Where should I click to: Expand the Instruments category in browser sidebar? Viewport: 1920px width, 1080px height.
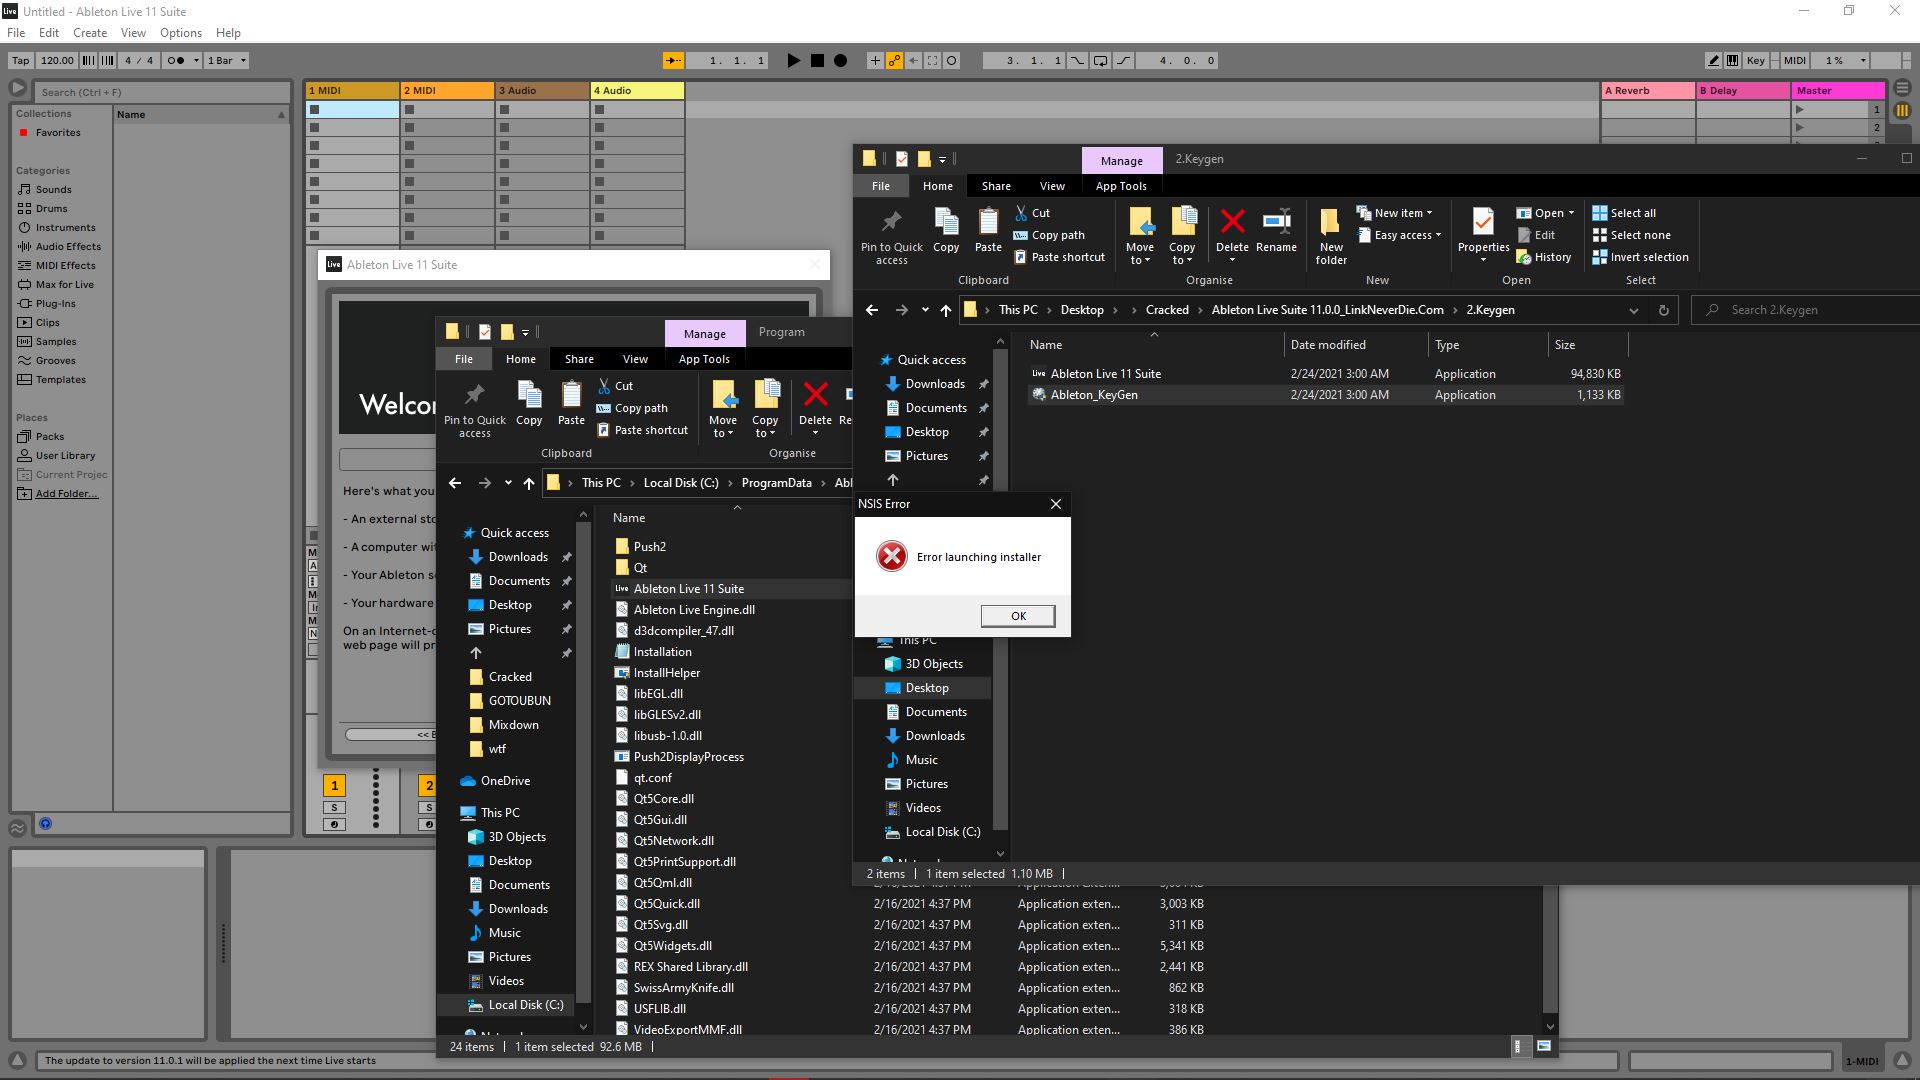[x=66, y=227]
